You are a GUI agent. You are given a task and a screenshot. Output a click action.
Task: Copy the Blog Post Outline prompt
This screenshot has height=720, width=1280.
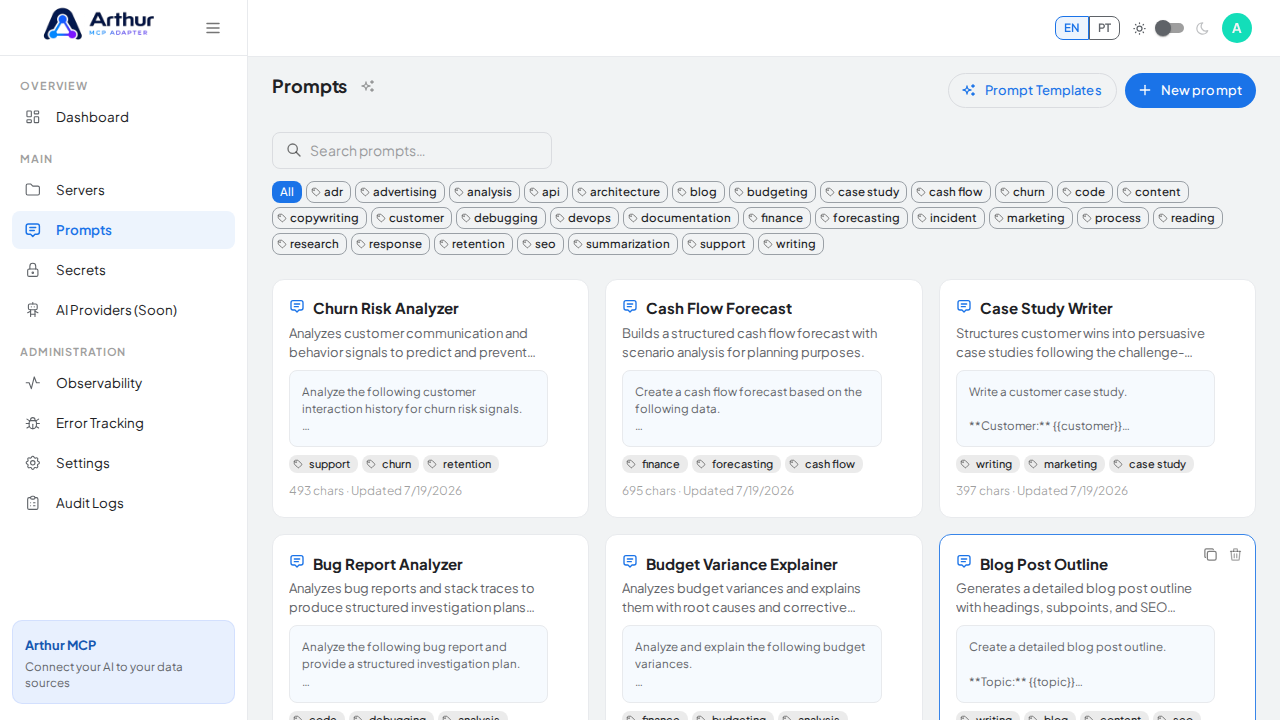tap(1210, 554)
